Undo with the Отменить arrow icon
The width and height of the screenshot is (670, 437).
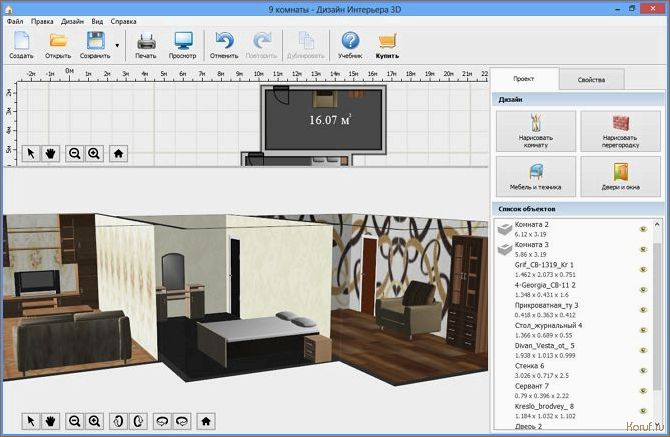224,42
